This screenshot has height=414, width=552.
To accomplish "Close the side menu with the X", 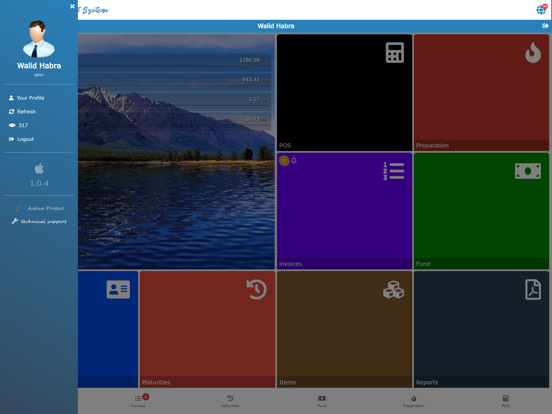I will pos(72,6).
